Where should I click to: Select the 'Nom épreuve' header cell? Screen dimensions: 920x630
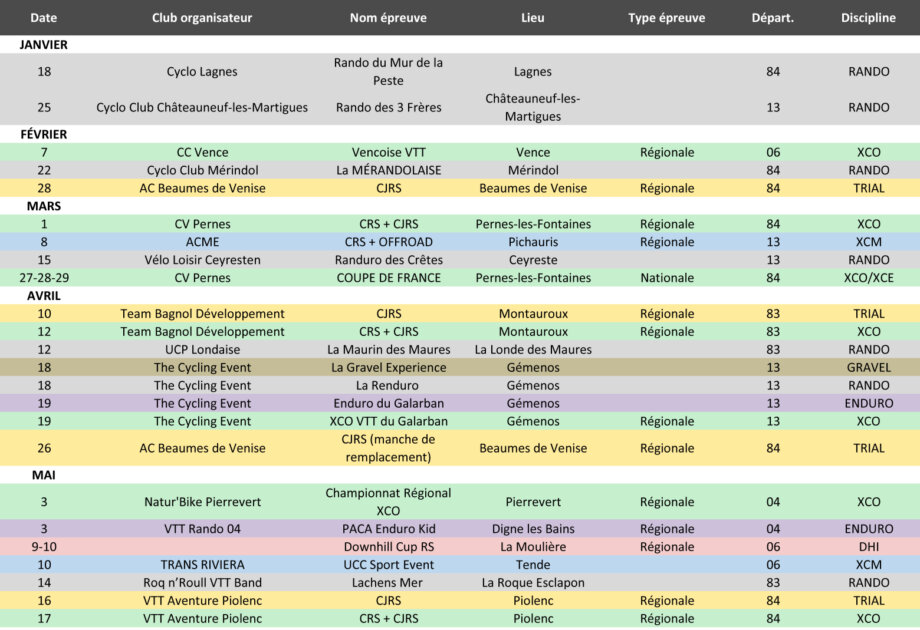388,18
